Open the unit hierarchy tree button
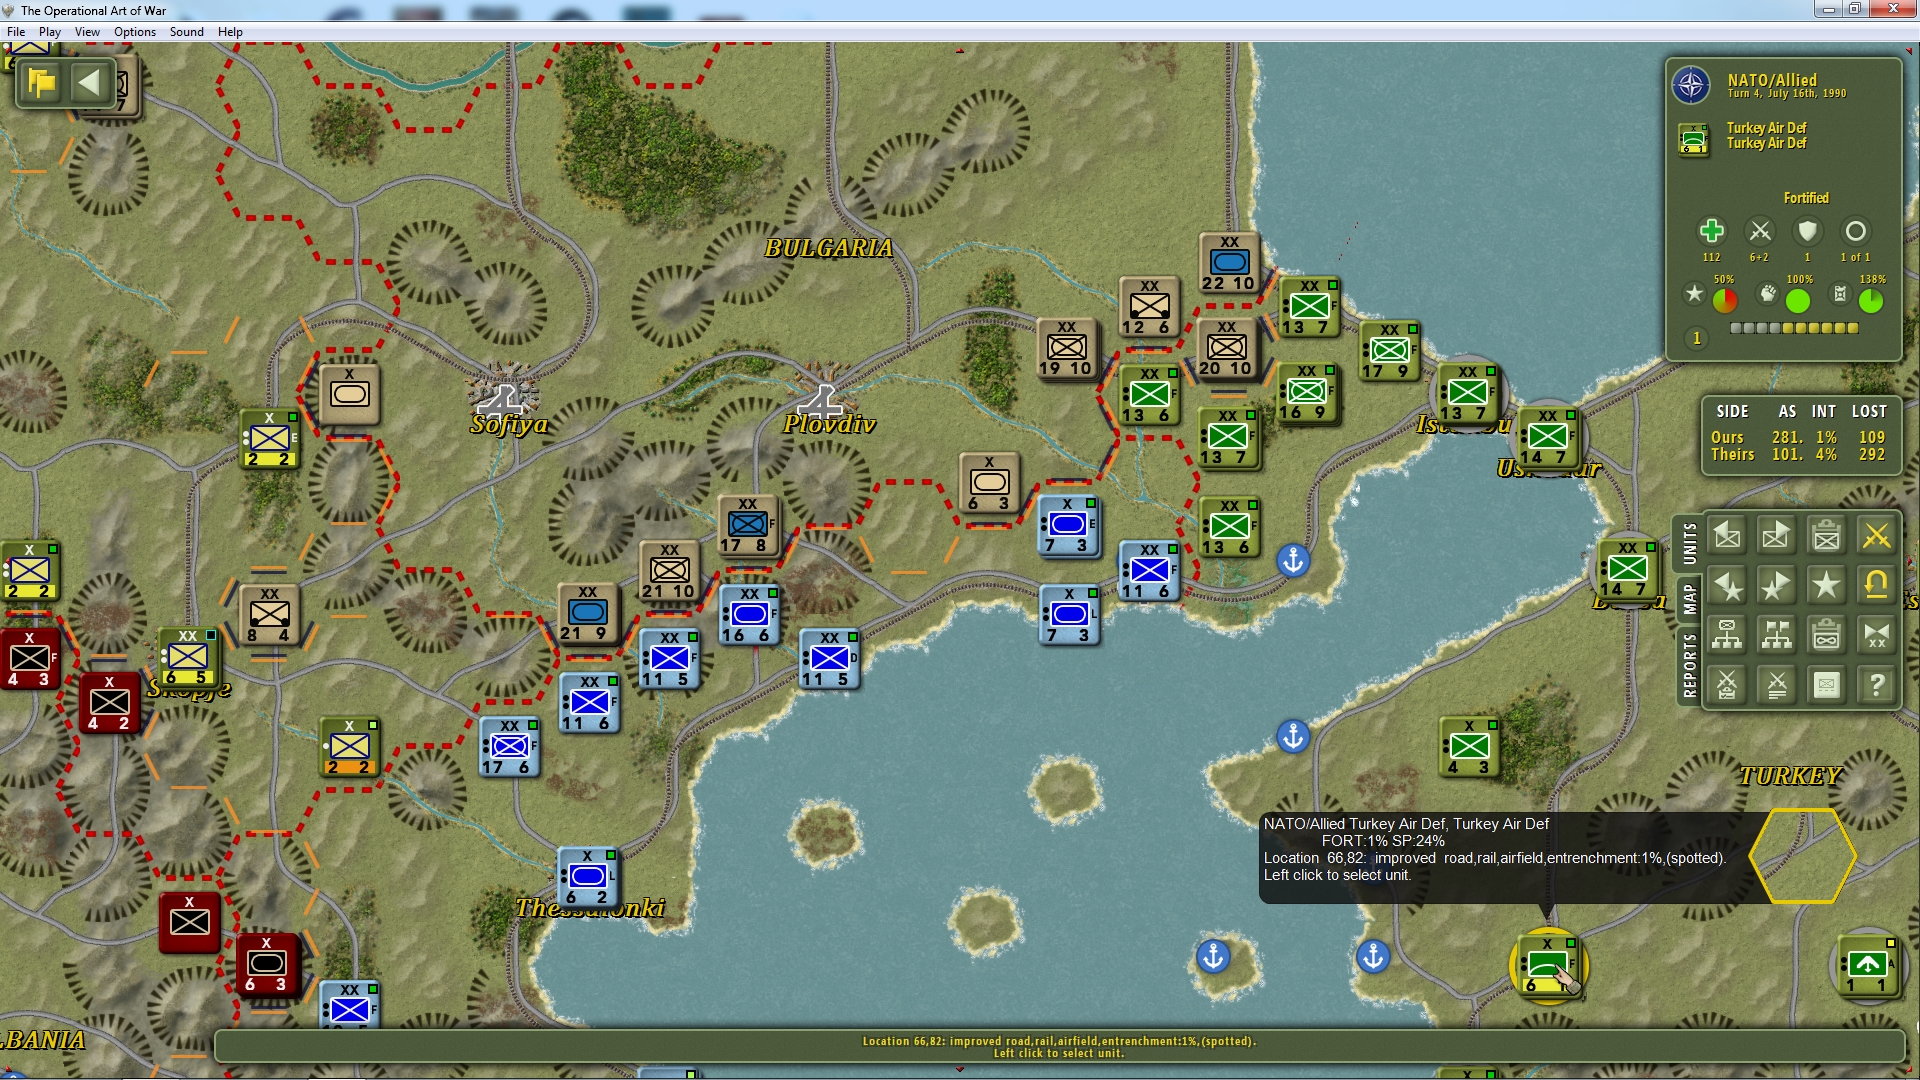 coord(1727,635)
